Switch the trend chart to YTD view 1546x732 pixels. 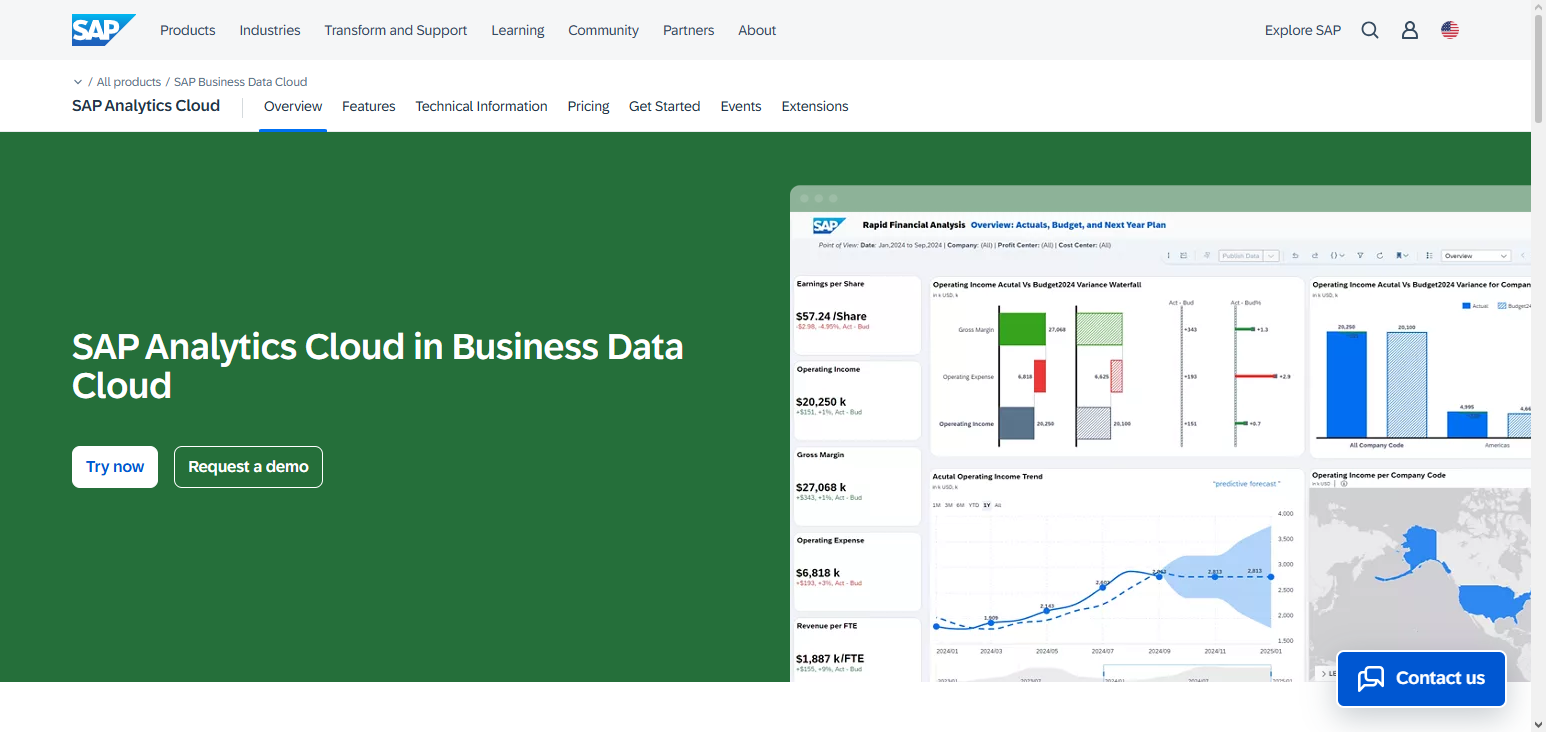click(x=974, y=505)
